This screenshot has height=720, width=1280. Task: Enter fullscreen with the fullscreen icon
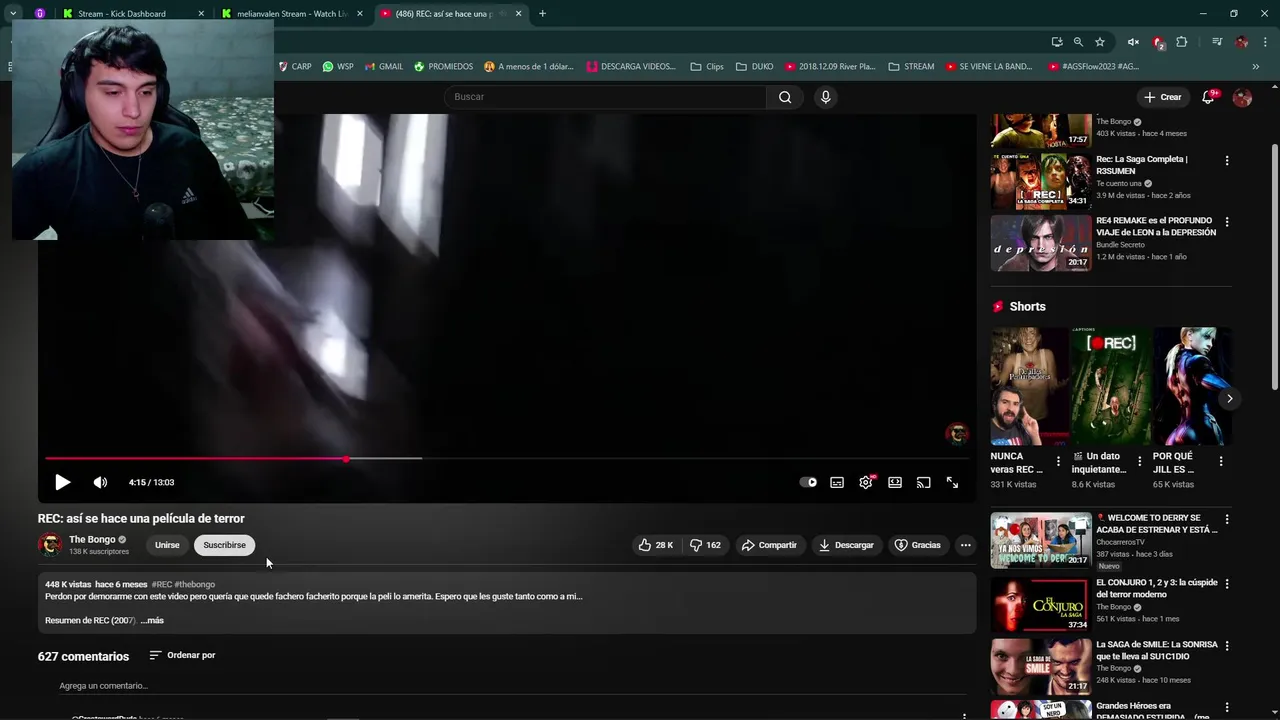(952, 482)
